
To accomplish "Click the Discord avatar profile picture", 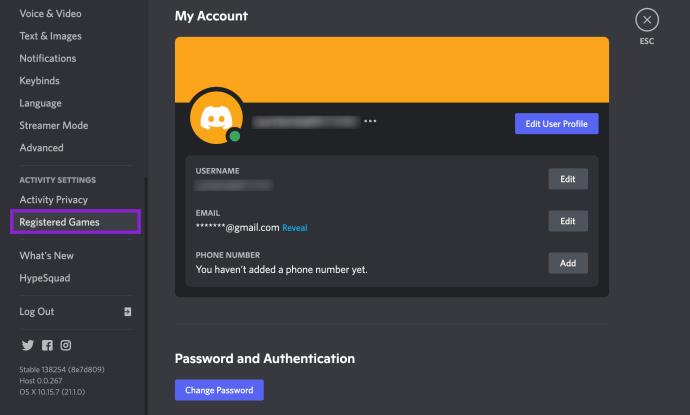I will tap(217, 118).
